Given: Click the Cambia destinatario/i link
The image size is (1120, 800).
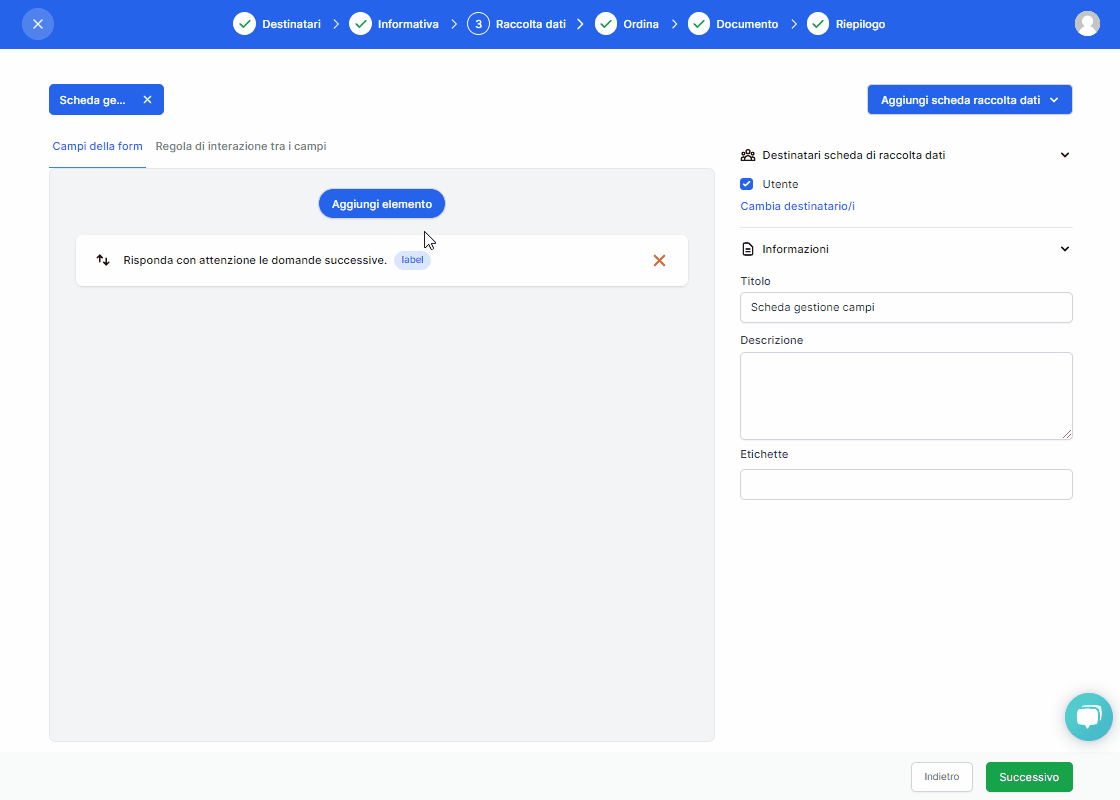Looking at the screenshot, I should (797, 206).
